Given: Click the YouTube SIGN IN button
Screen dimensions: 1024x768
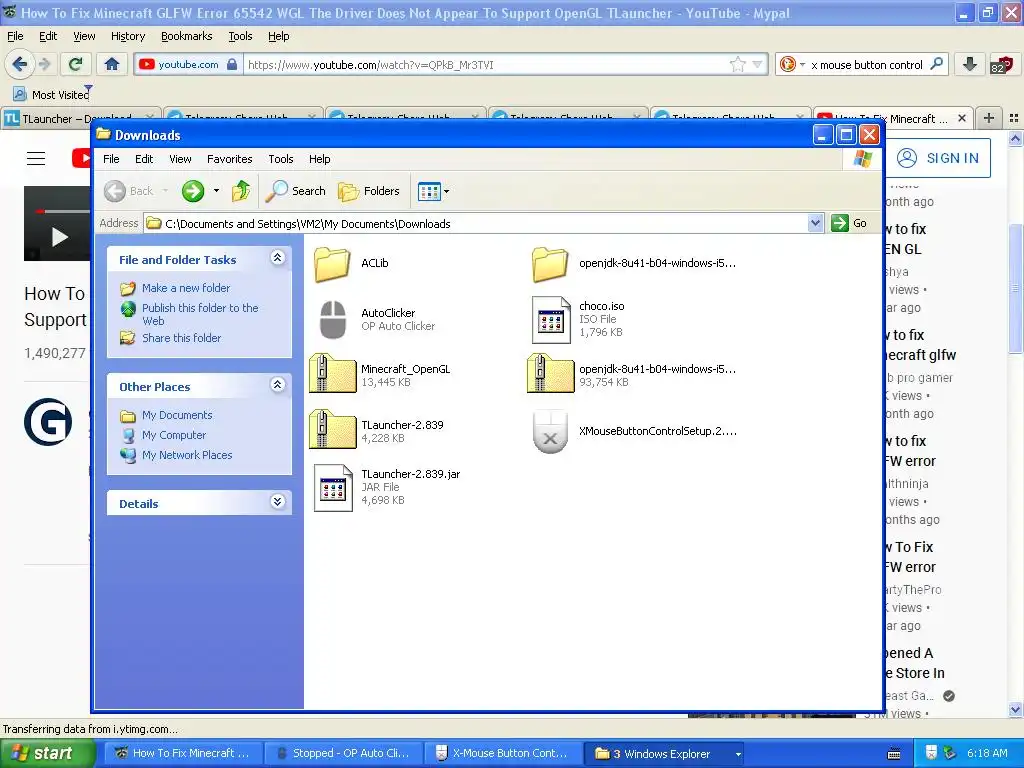Looking at the screenshot, I should (938, 158).
